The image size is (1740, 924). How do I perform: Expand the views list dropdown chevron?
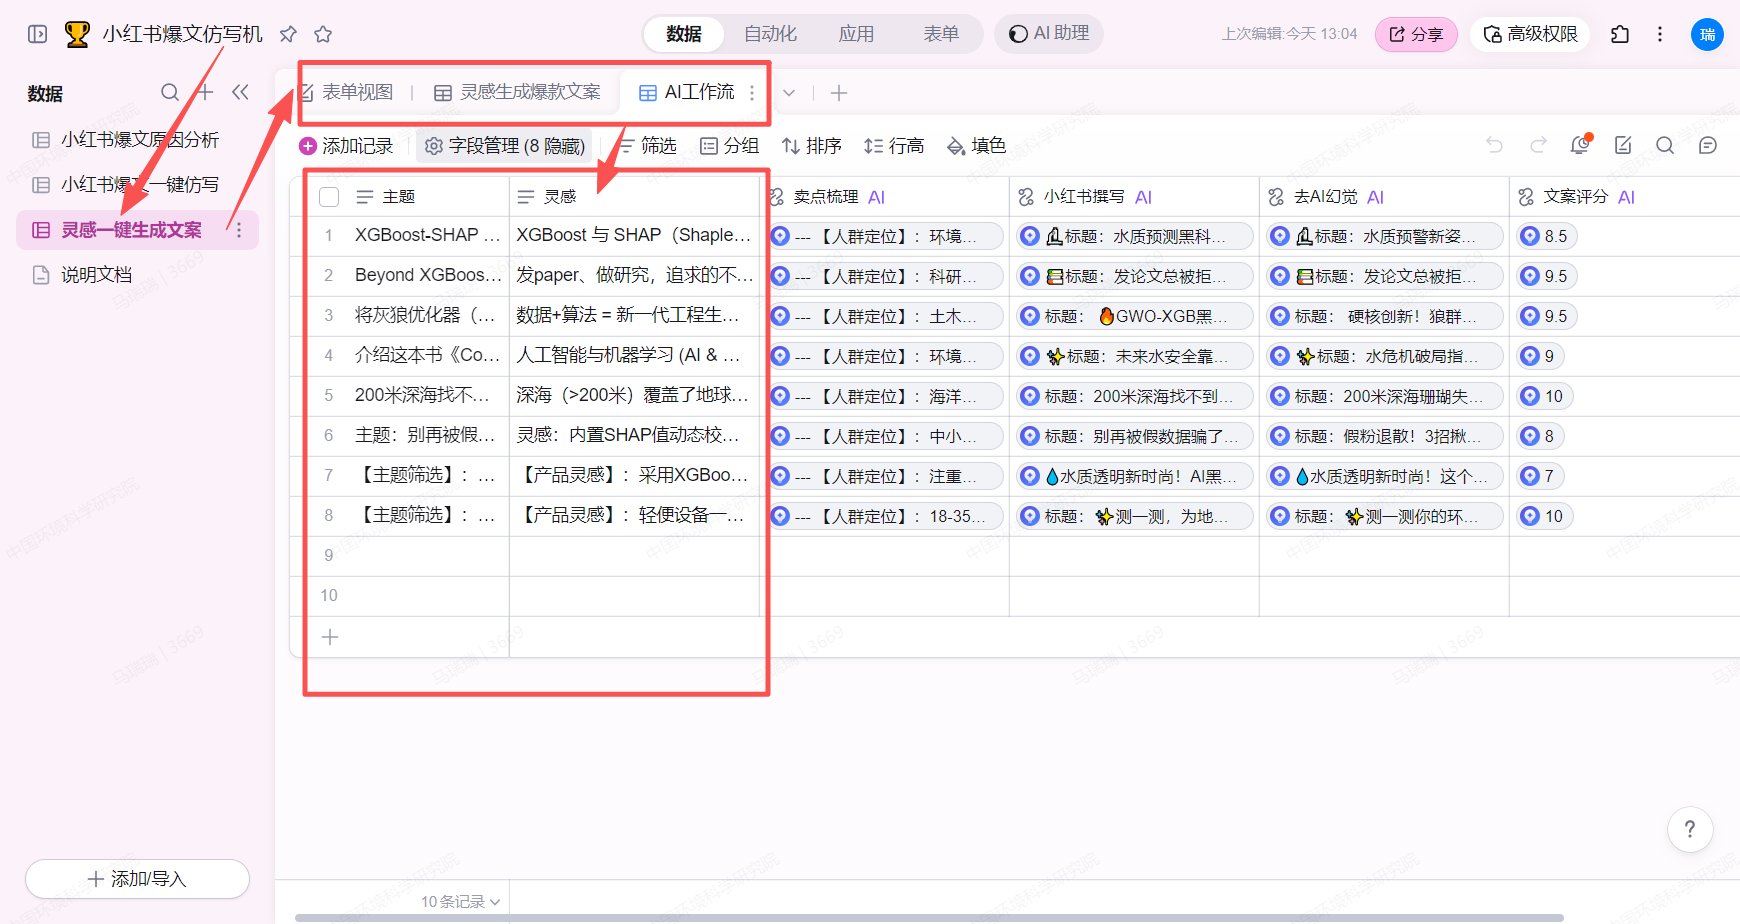789,93
